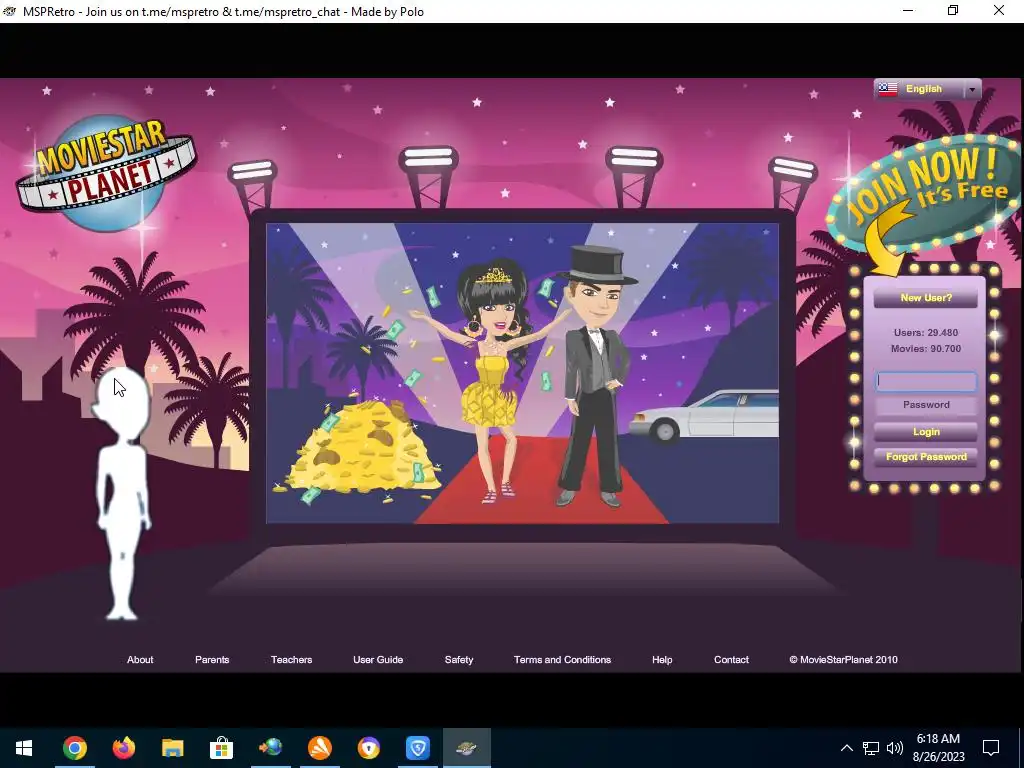1024x768 pixels.
Task: Open the Help footer link
Action: click(x=662, y=660)
